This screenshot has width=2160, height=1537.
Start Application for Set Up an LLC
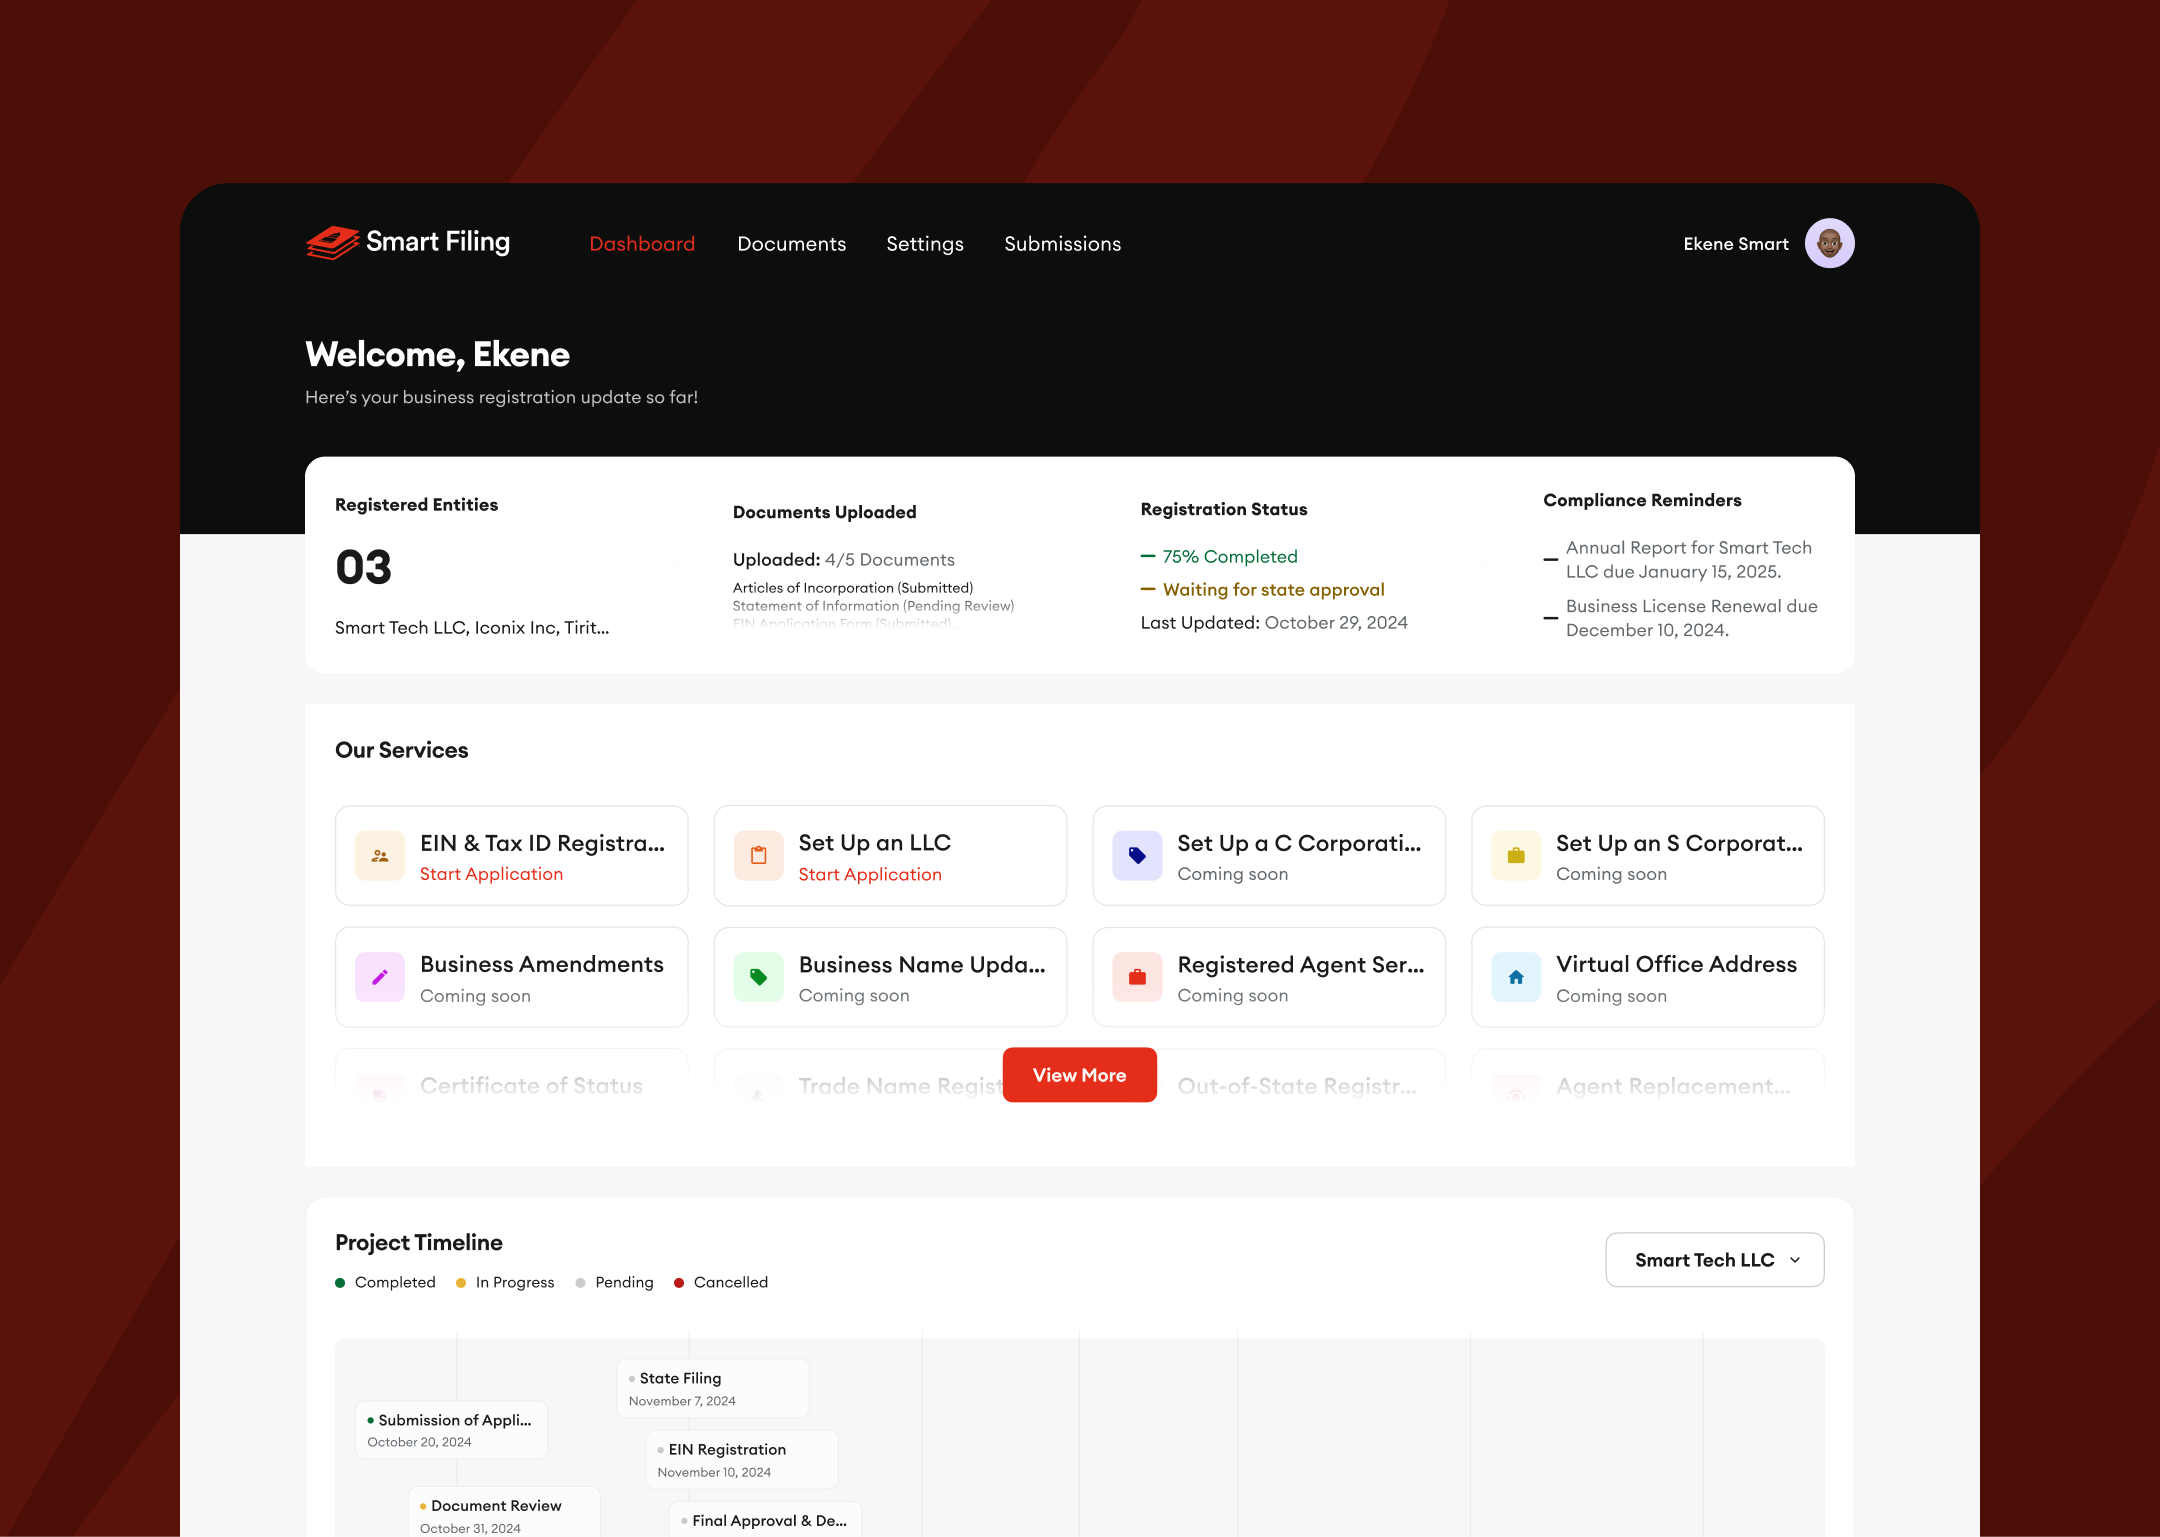pos(870,875)
